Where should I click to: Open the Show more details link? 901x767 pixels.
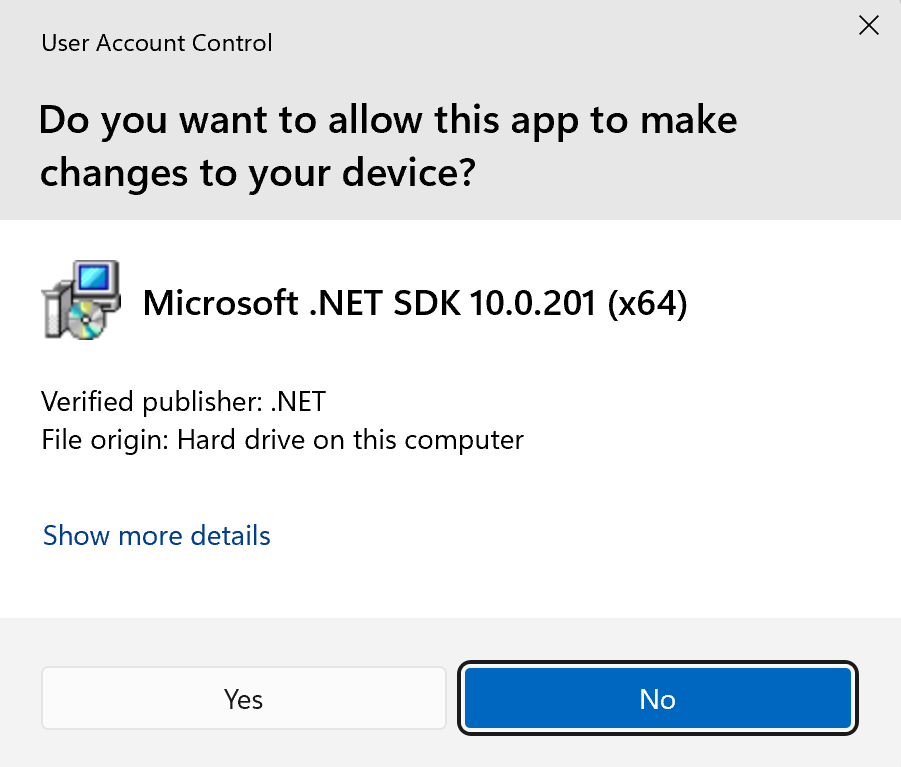[156, 535]
